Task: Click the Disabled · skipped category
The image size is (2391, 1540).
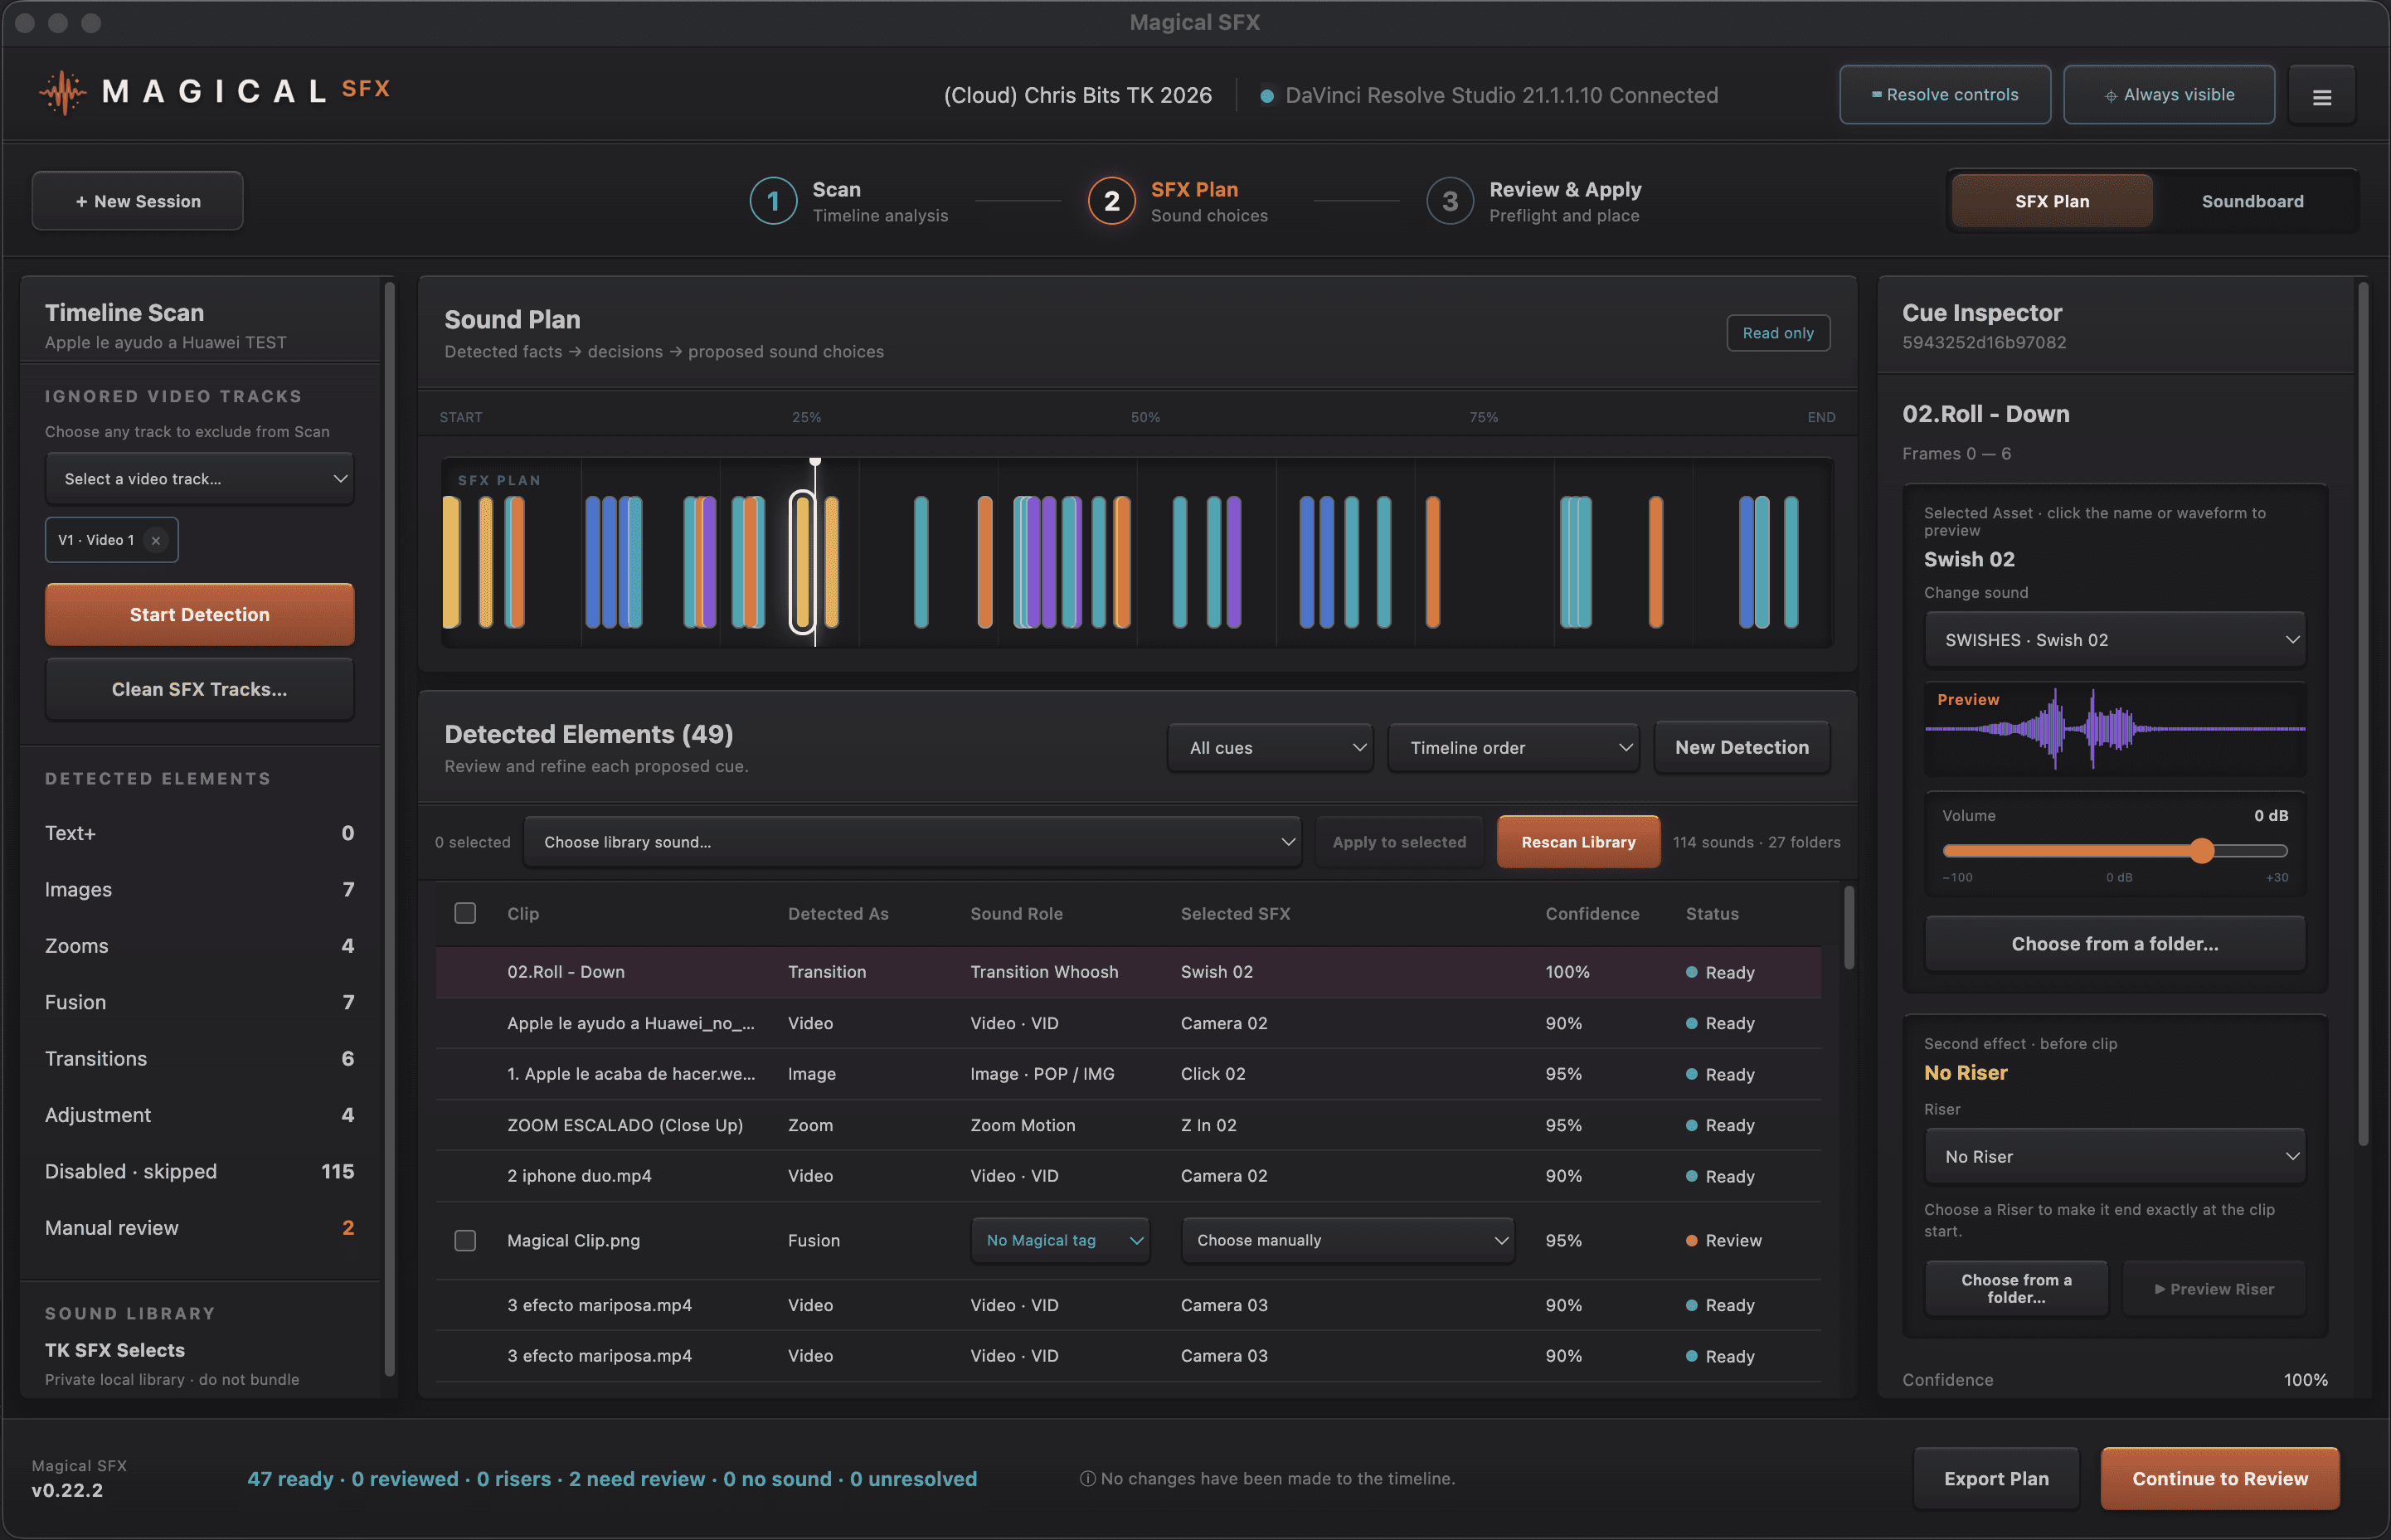Action: point(199,1171)
